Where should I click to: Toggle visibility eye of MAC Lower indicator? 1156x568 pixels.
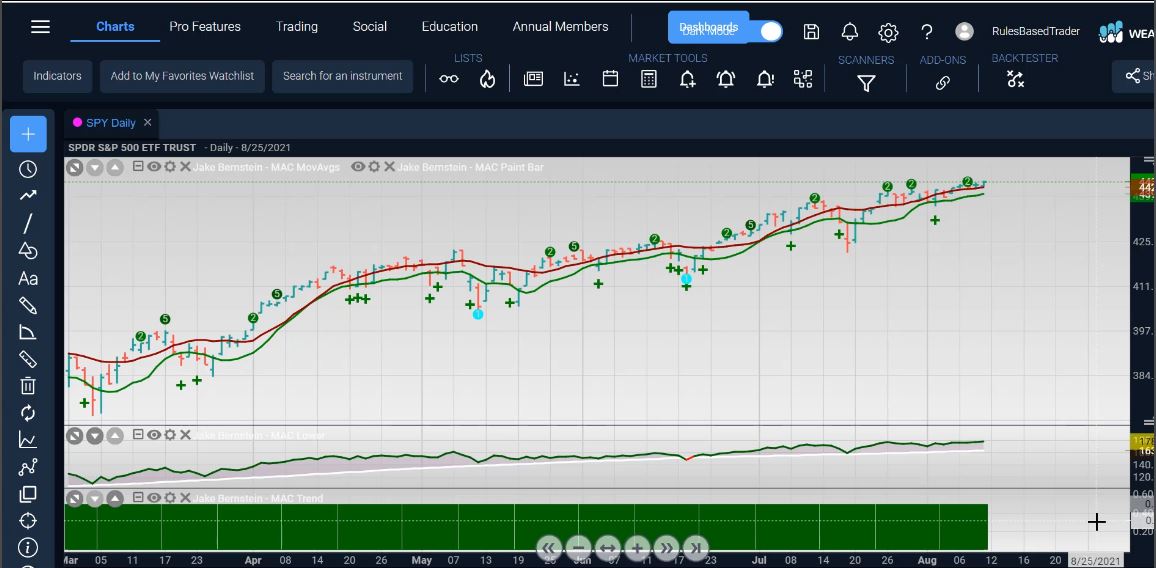click(x=154, y=435)
